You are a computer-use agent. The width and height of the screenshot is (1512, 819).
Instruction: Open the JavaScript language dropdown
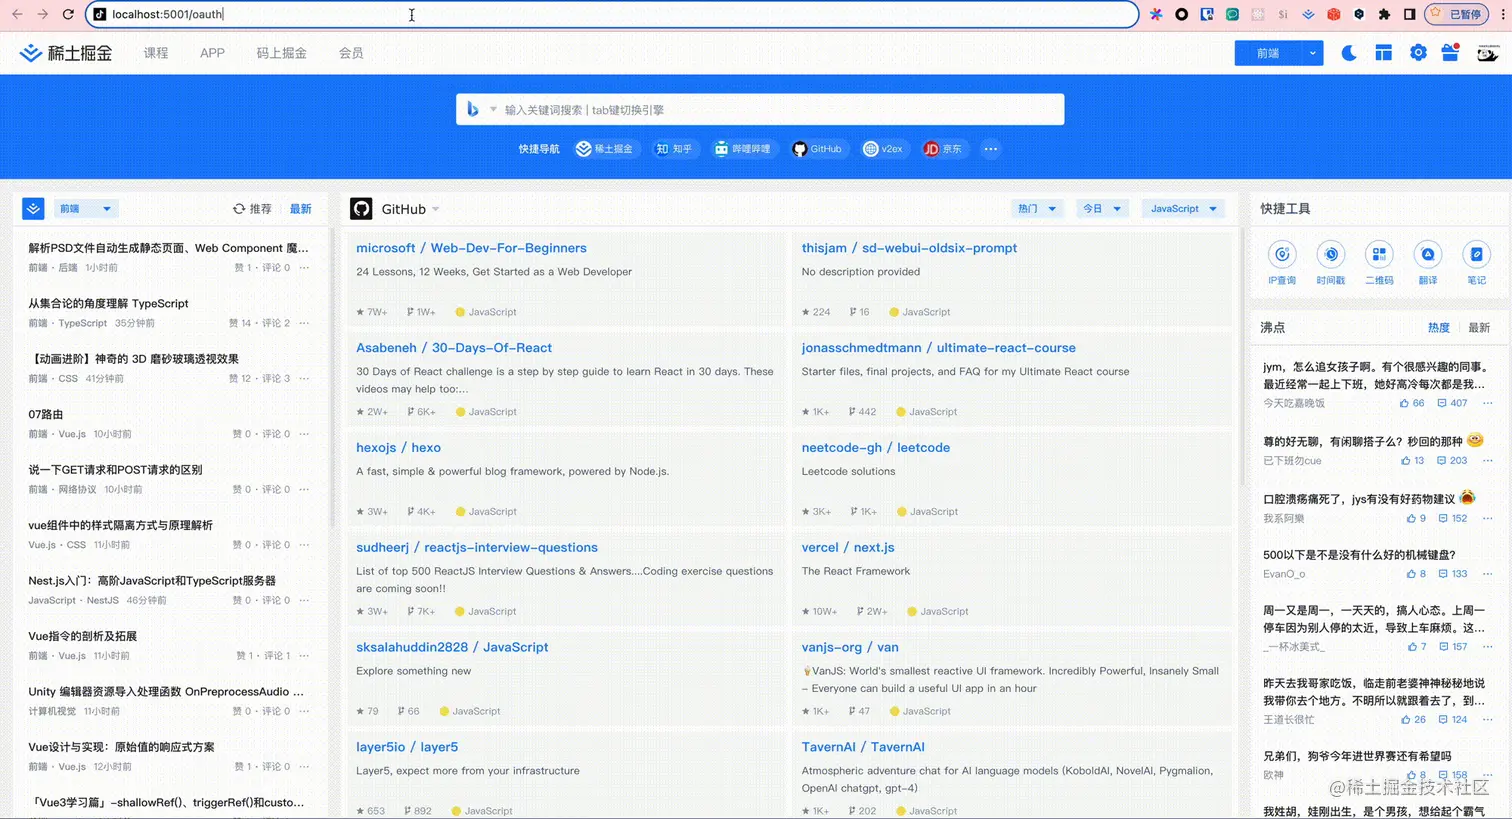tap(1183, 209)
